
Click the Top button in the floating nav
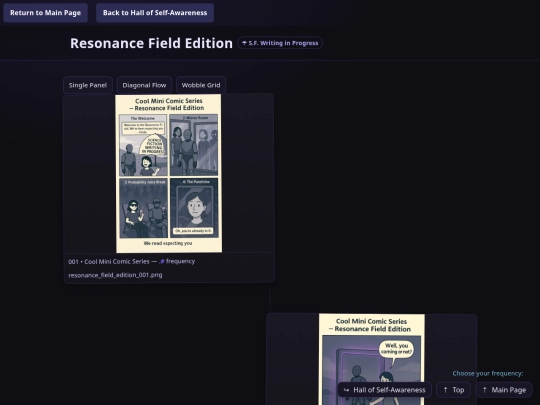[453, 390]
